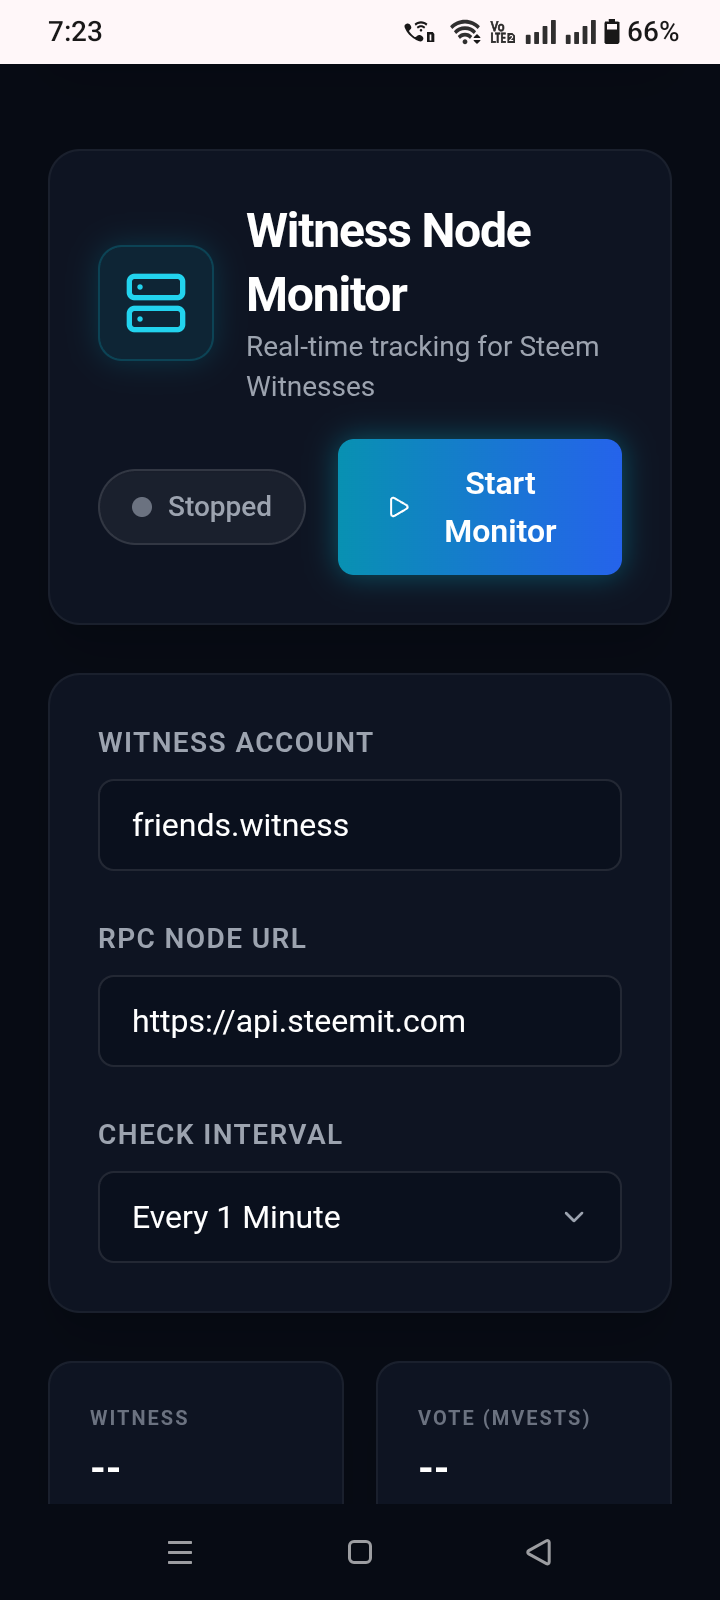Tap the Android back triangle icon
This screenshot has height=1600, width=720.
[539, 1552]
